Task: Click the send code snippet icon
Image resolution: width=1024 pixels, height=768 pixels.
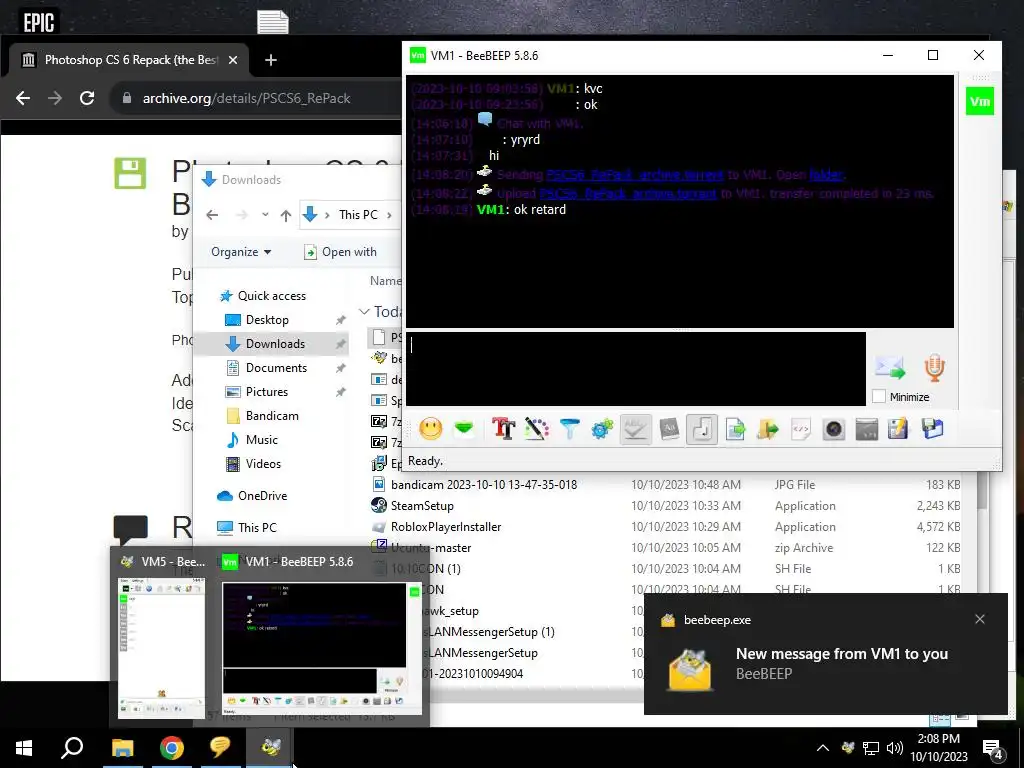Action: [801, 429]
